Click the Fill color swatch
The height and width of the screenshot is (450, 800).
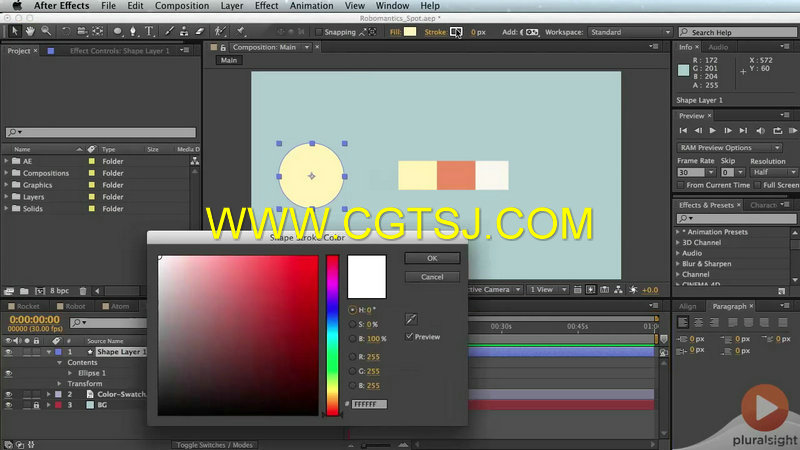tap(410, 32)
